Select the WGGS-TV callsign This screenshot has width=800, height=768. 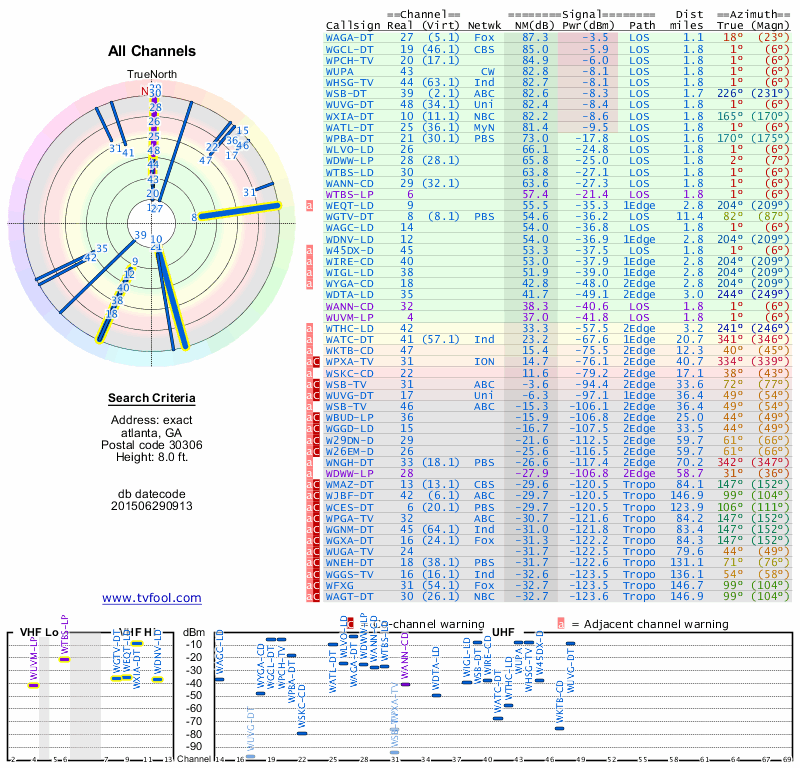tap(349, 574)
